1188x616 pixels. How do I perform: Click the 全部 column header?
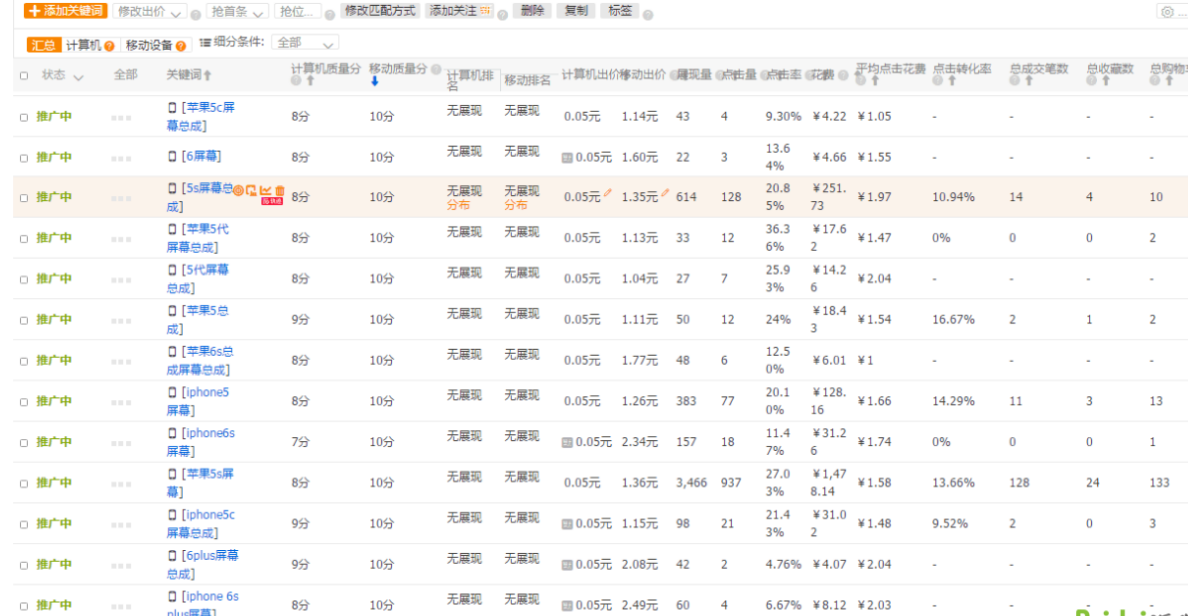pos(125,74)
